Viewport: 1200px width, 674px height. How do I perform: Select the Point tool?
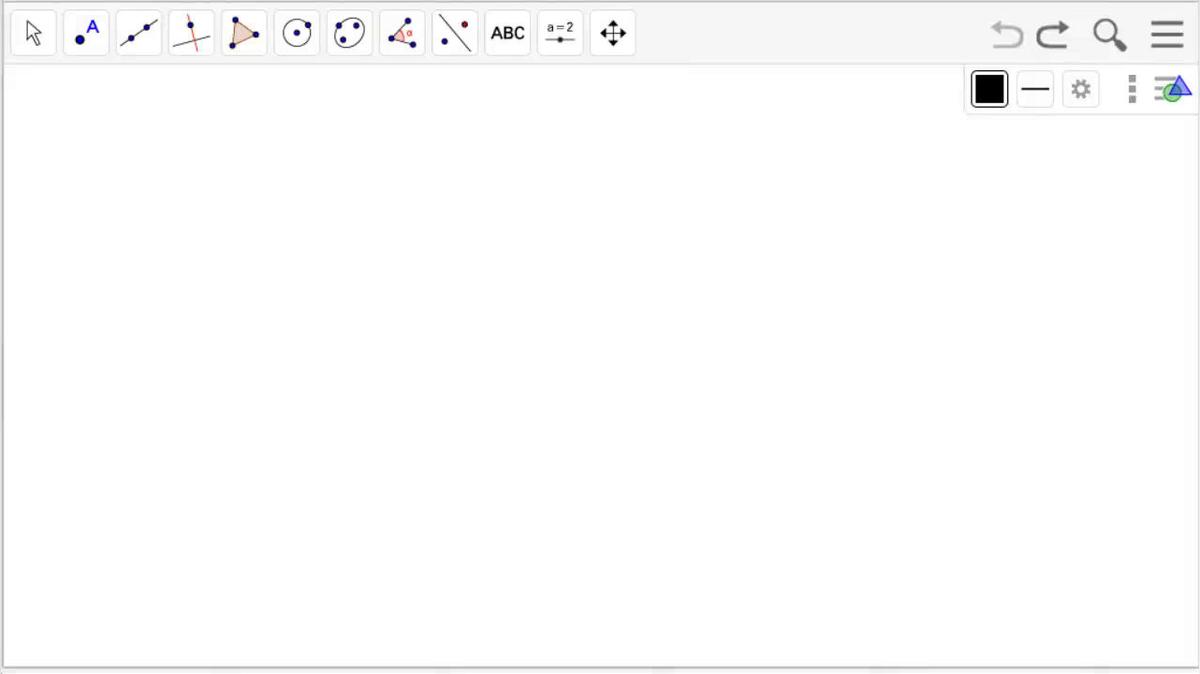pos(86,34)
